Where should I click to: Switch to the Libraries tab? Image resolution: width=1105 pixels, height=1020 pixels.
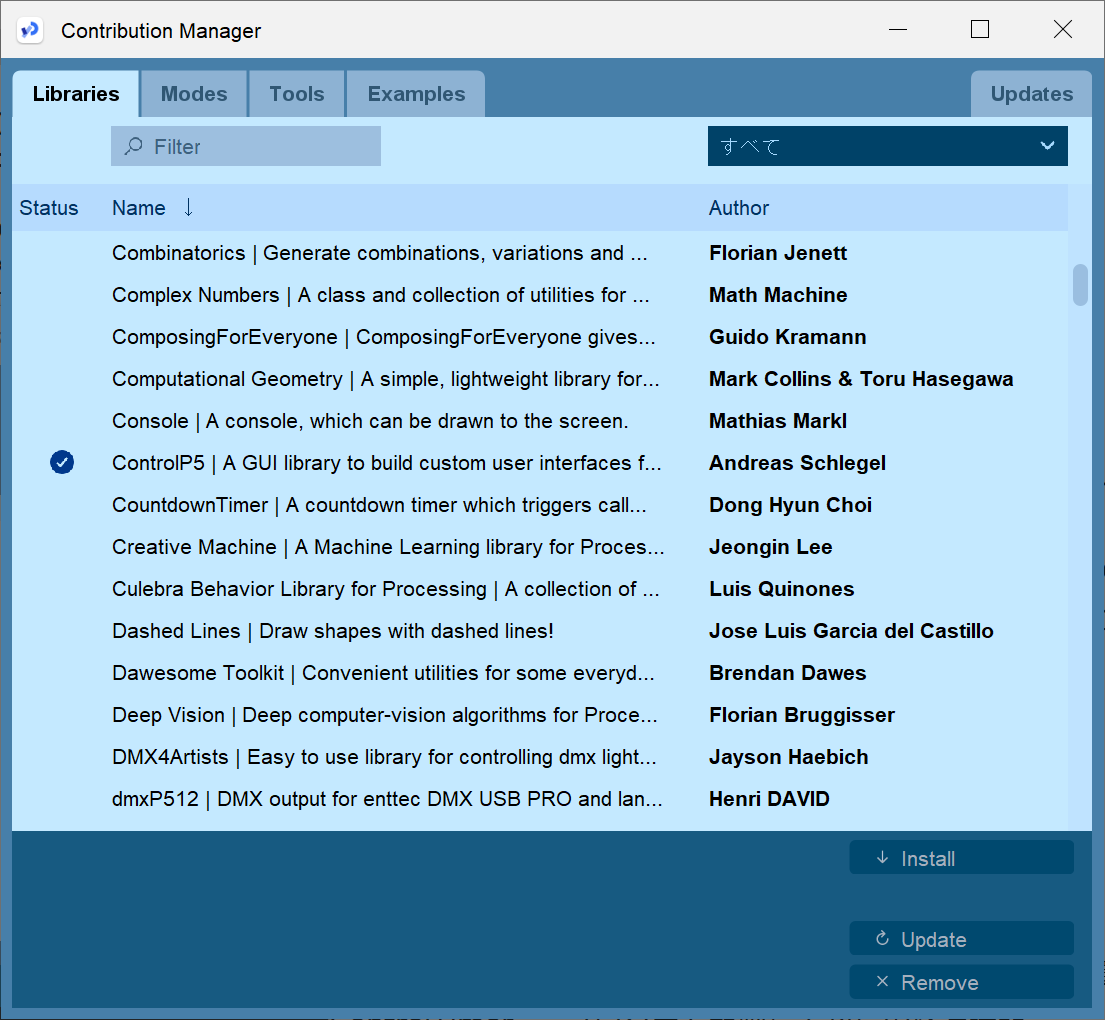[x=76, y=94]
